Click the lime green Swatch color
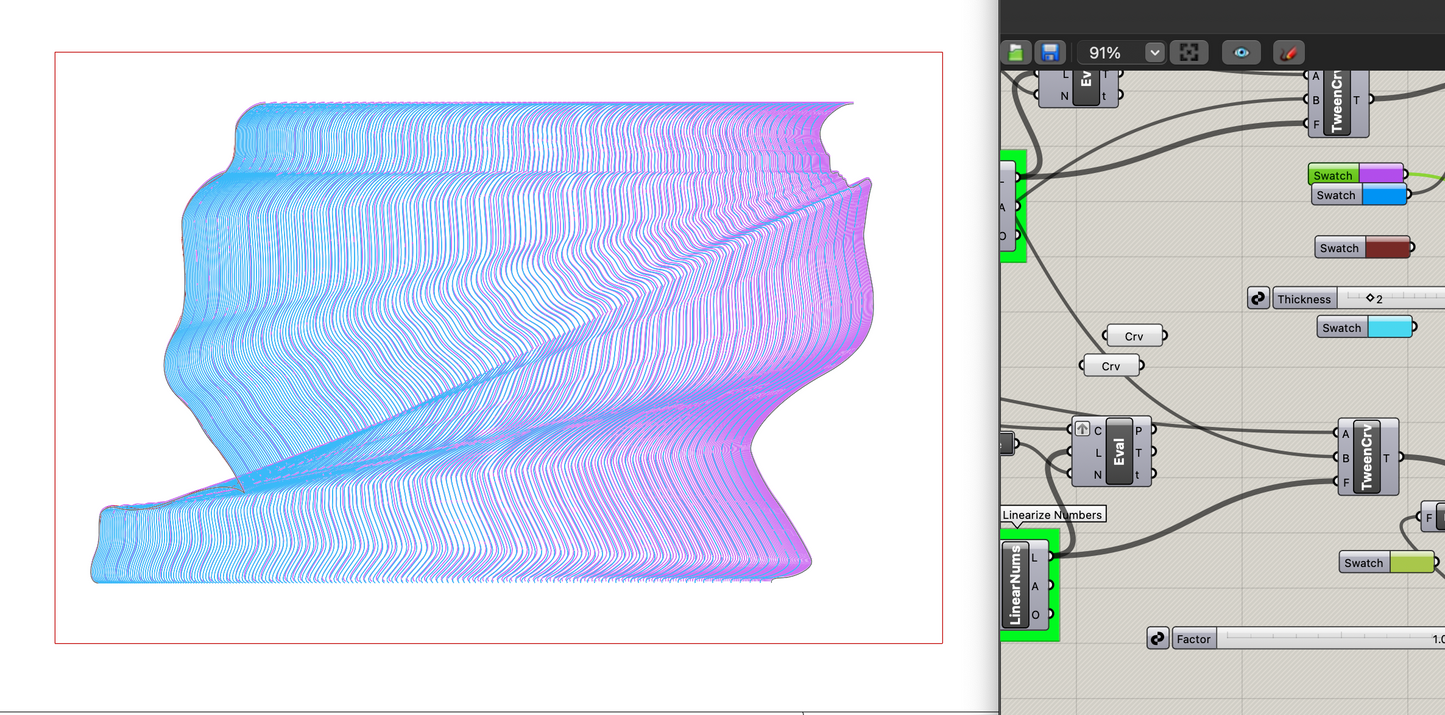The width and height of the screenshot is (1445, 715). click(1411, 563)
